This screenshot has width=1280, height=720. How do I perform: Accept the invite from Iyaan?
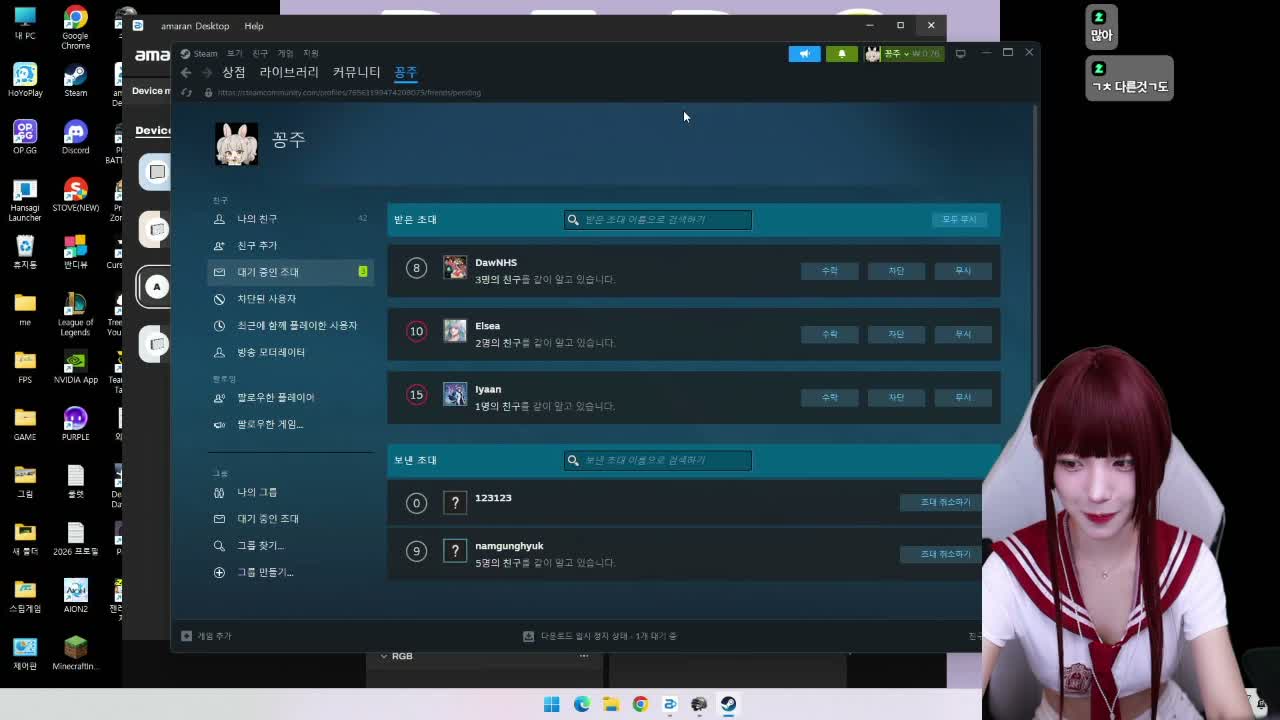tap(830, 397)
